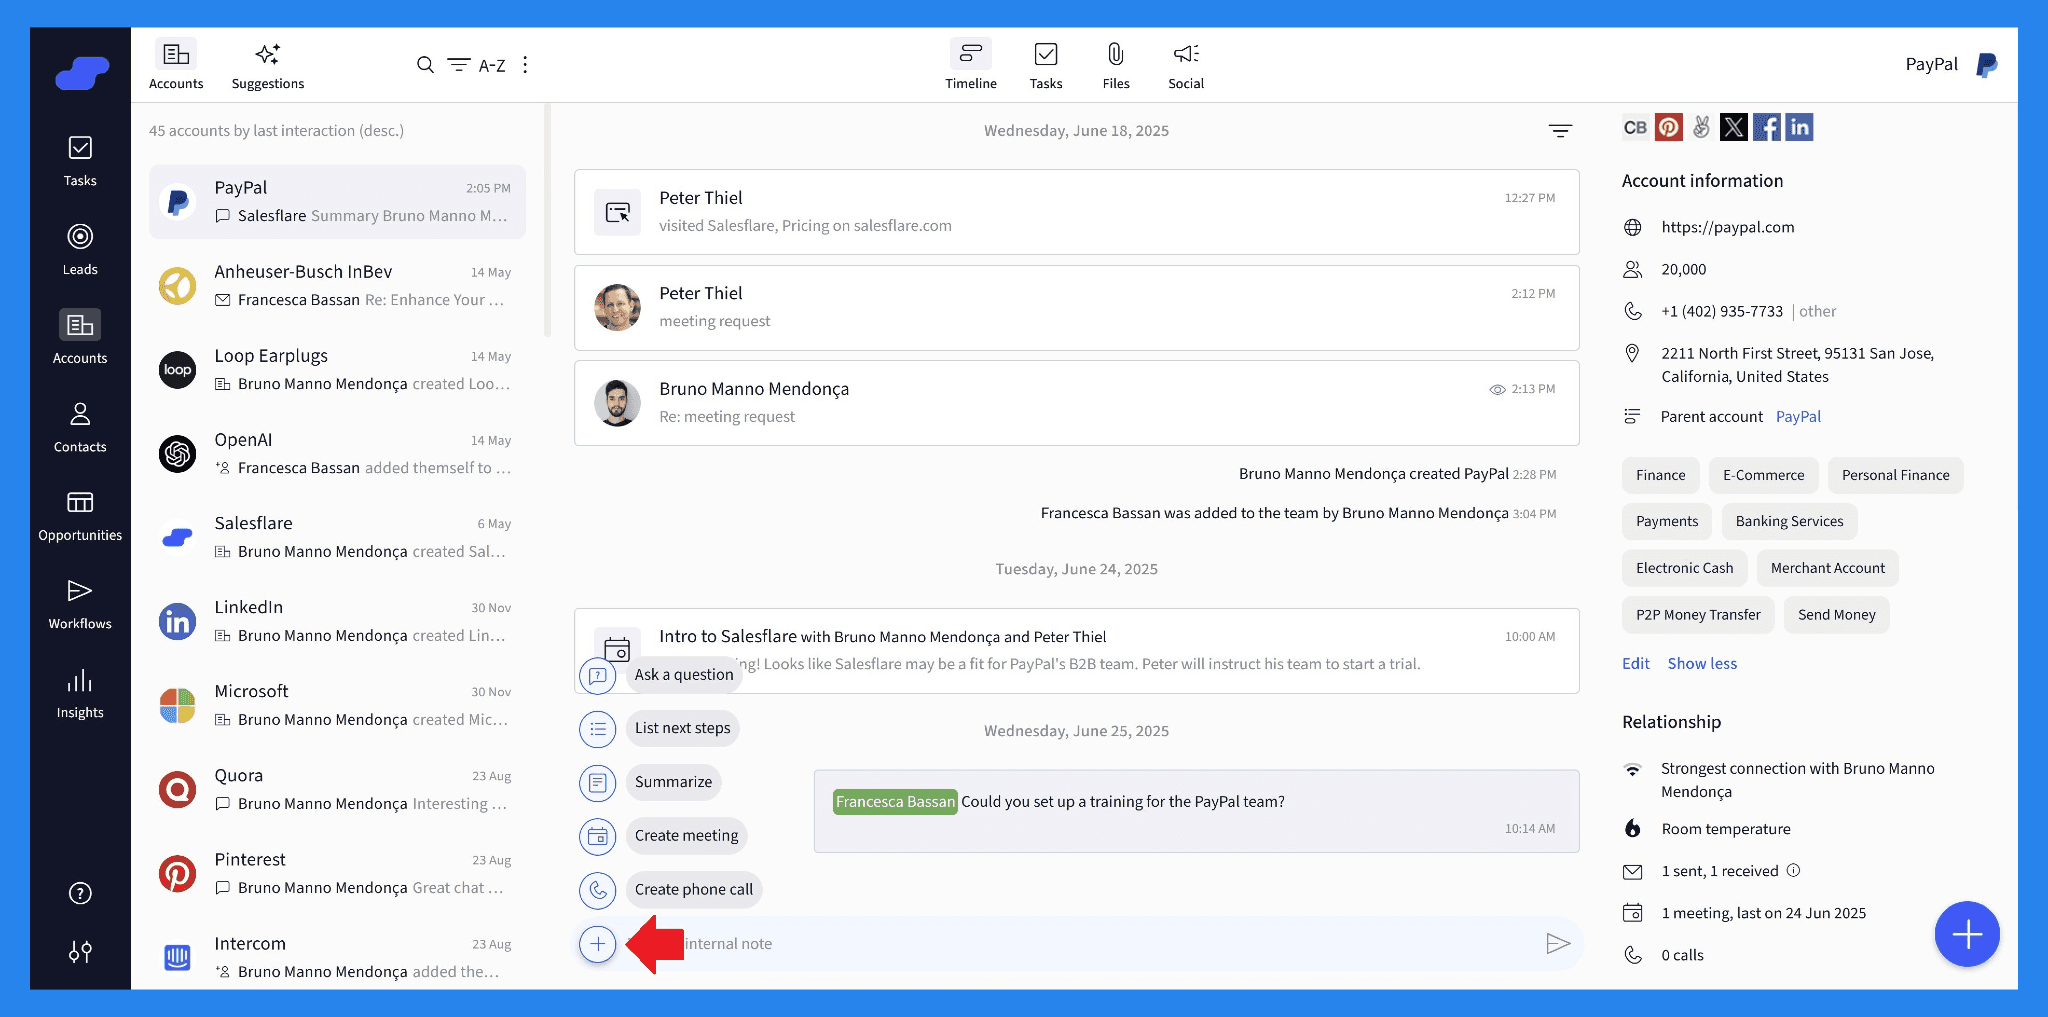This screenshot has width=2048, height=1017.
Task: Click phone number +1 (402) 935-7733
Action: (1722, 311)
